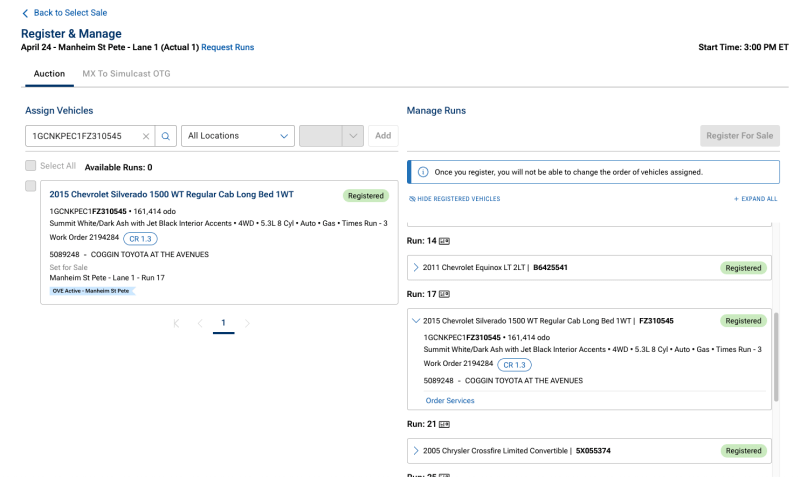This screenshot has width=800, height=477.
Task: Click the eye icon beside Hide Registered Vehicles
Action: pos(412,199)
